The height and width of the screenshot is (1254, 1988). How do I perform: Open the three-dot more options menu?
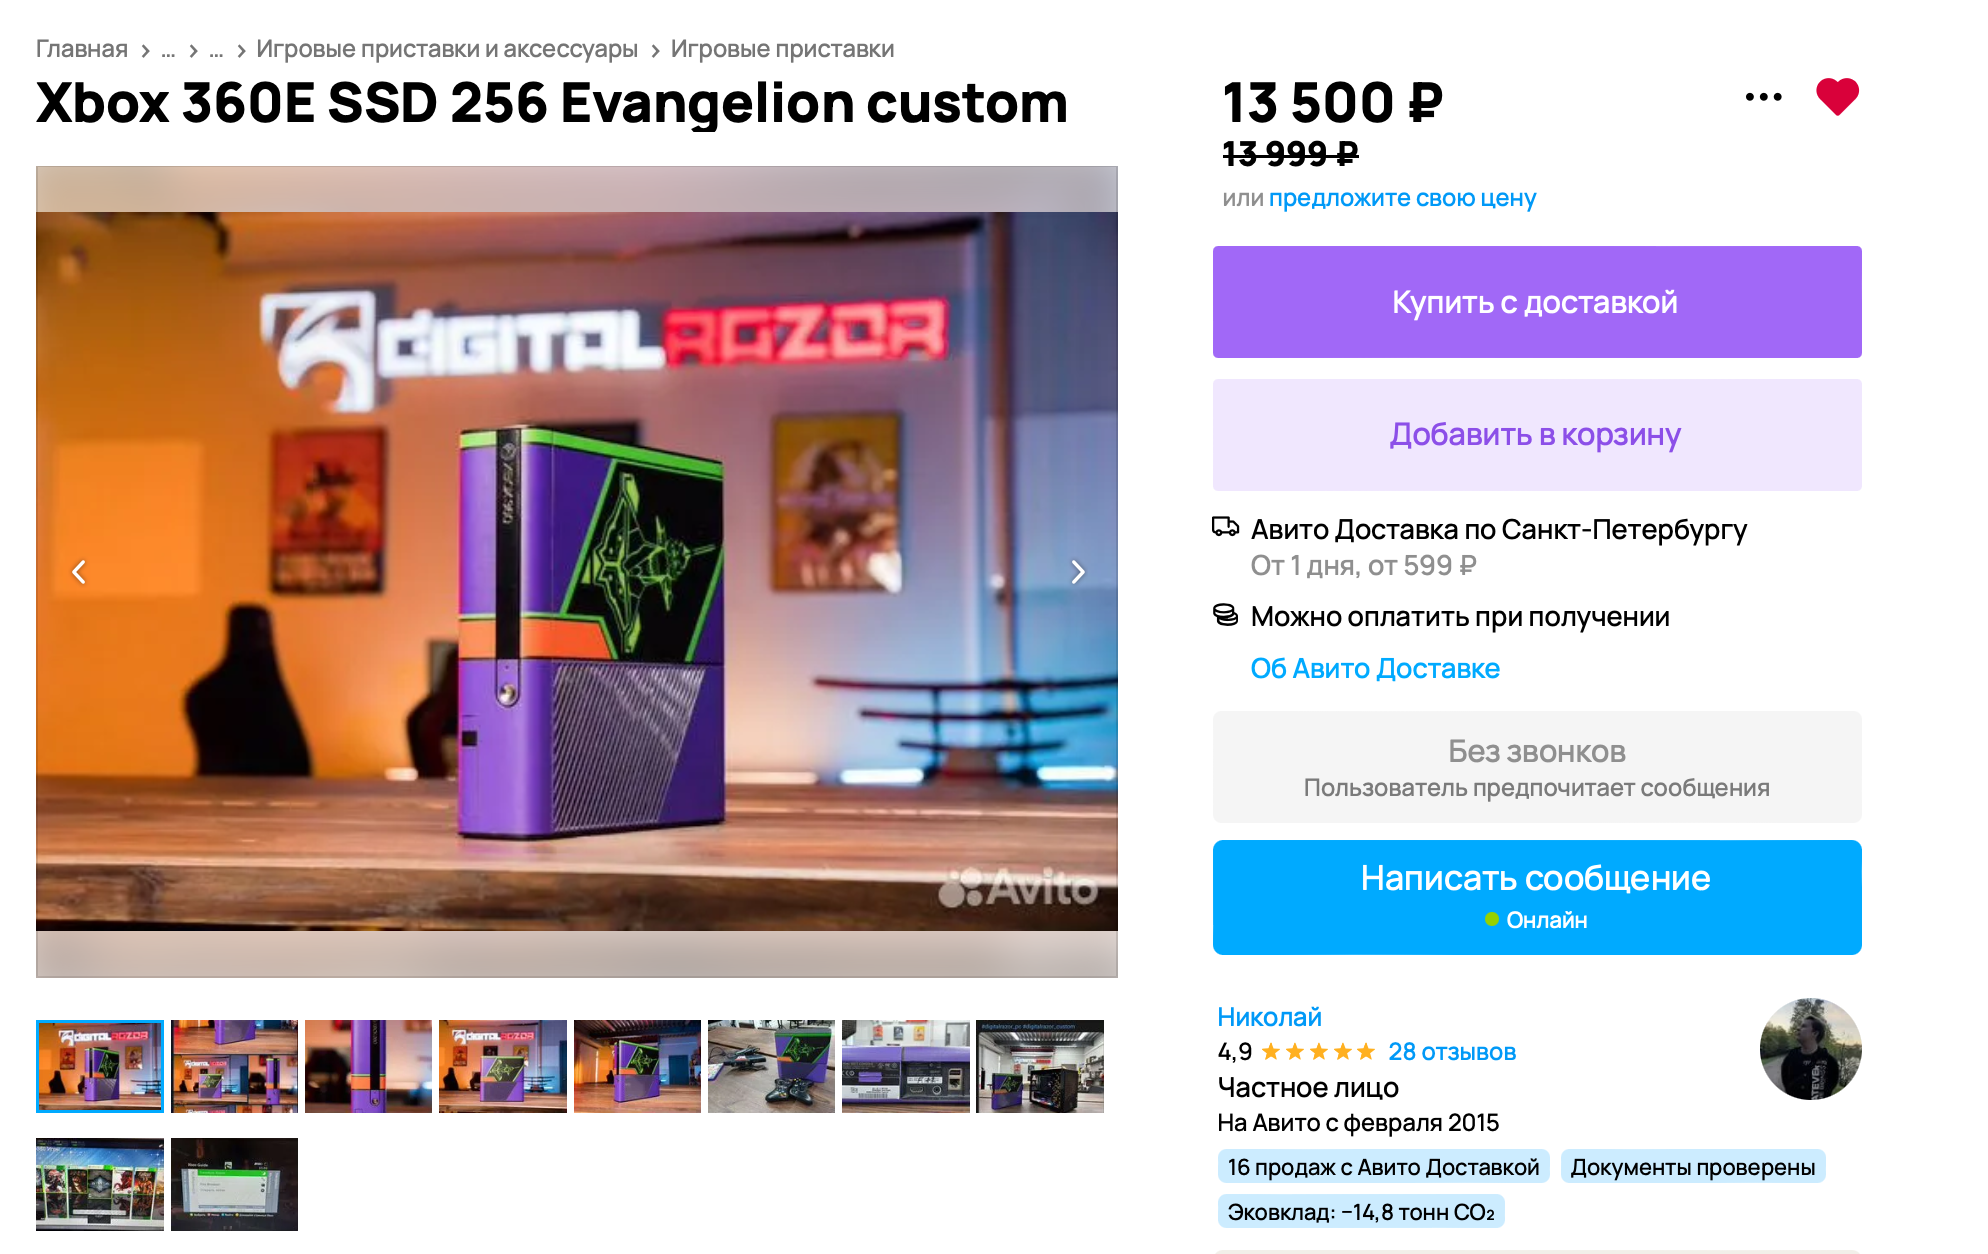coord(1763,97)
